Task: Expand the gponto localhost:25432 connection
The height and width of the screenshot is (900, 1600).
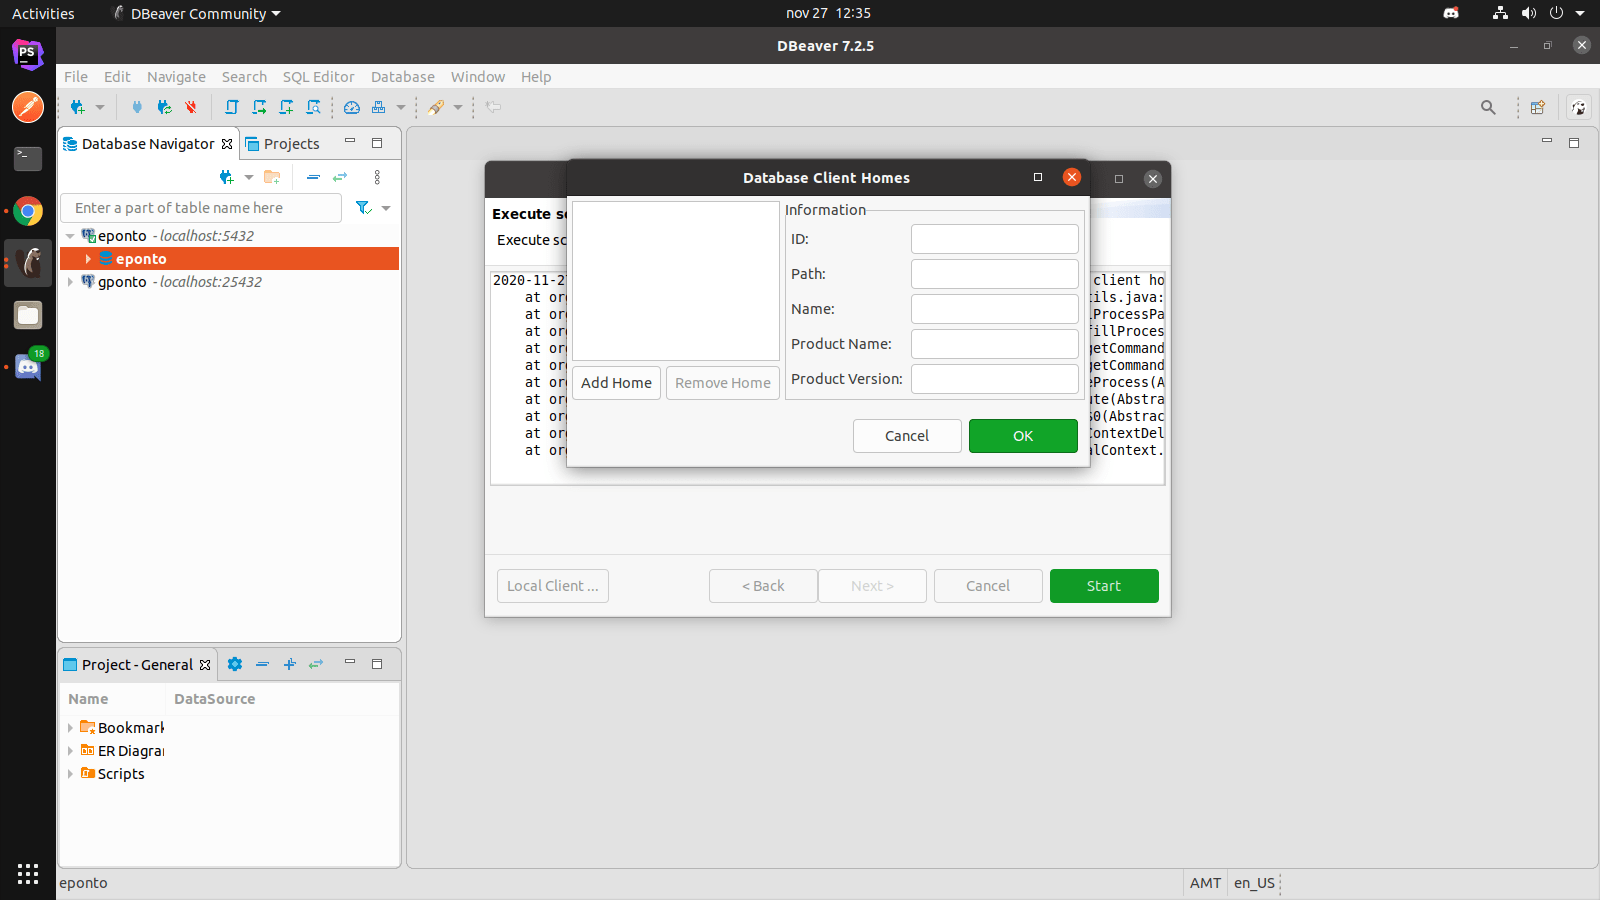Action: pos(70,282)
